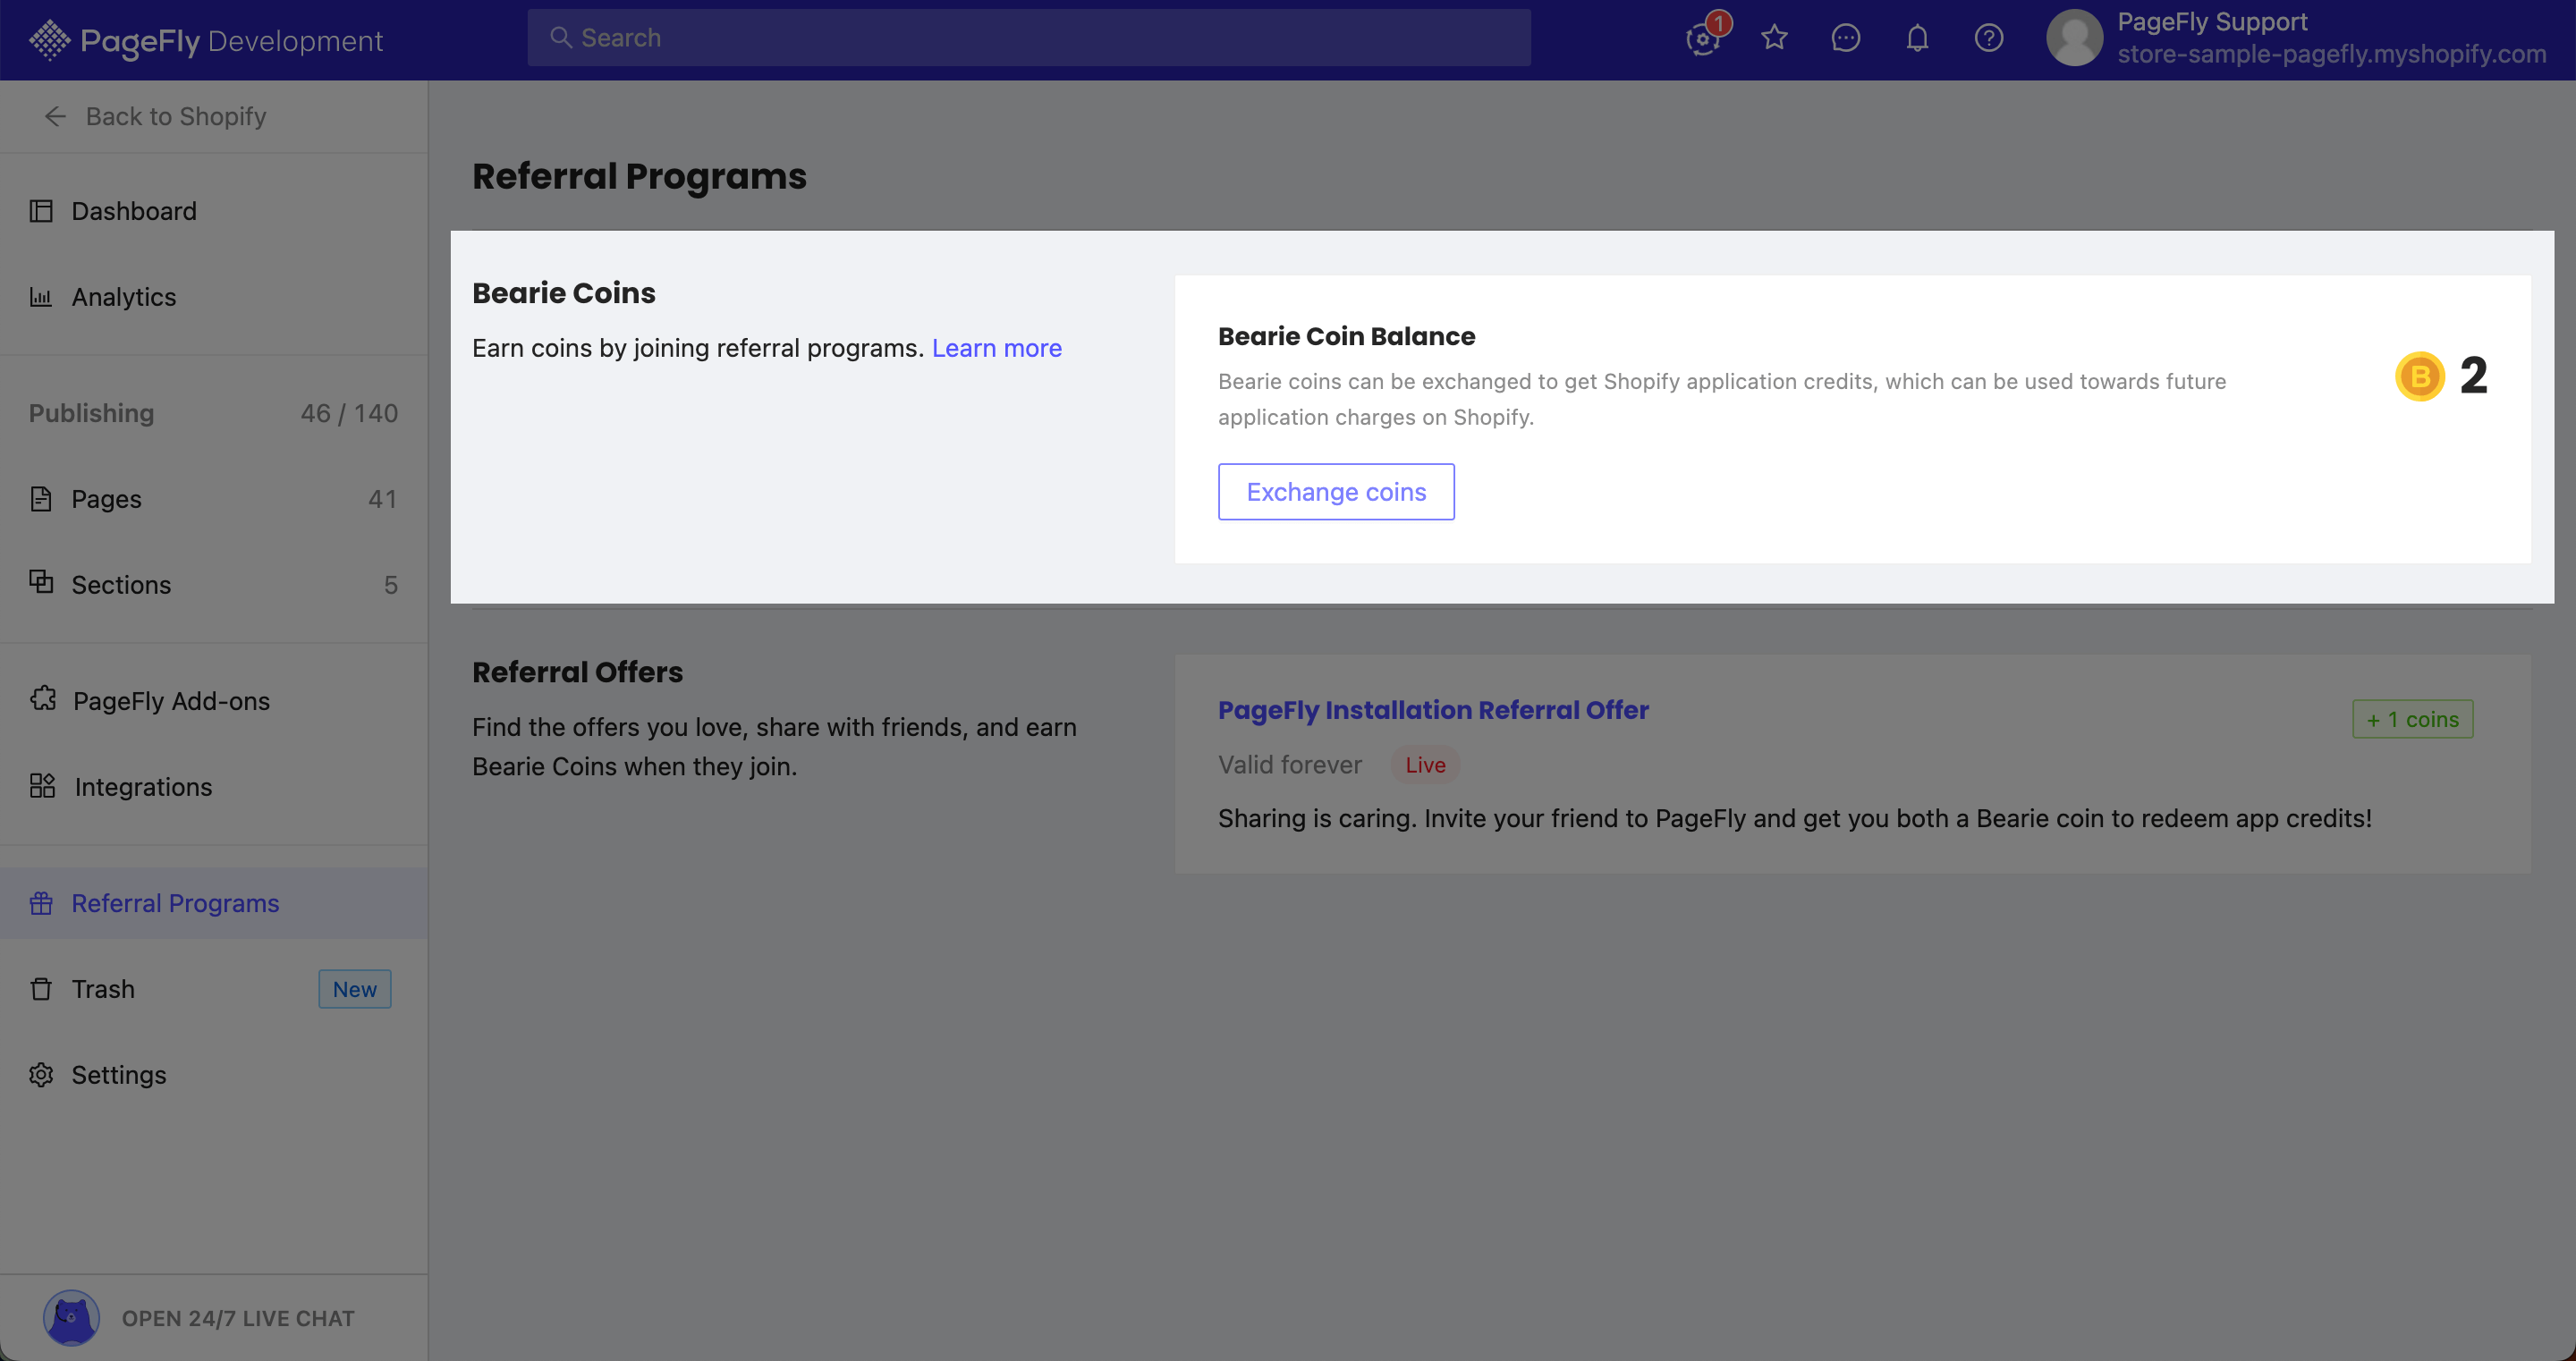The image size is (2576, 1361).
Task: Click the Referral Programs gift icon
Action: [41, 903]
